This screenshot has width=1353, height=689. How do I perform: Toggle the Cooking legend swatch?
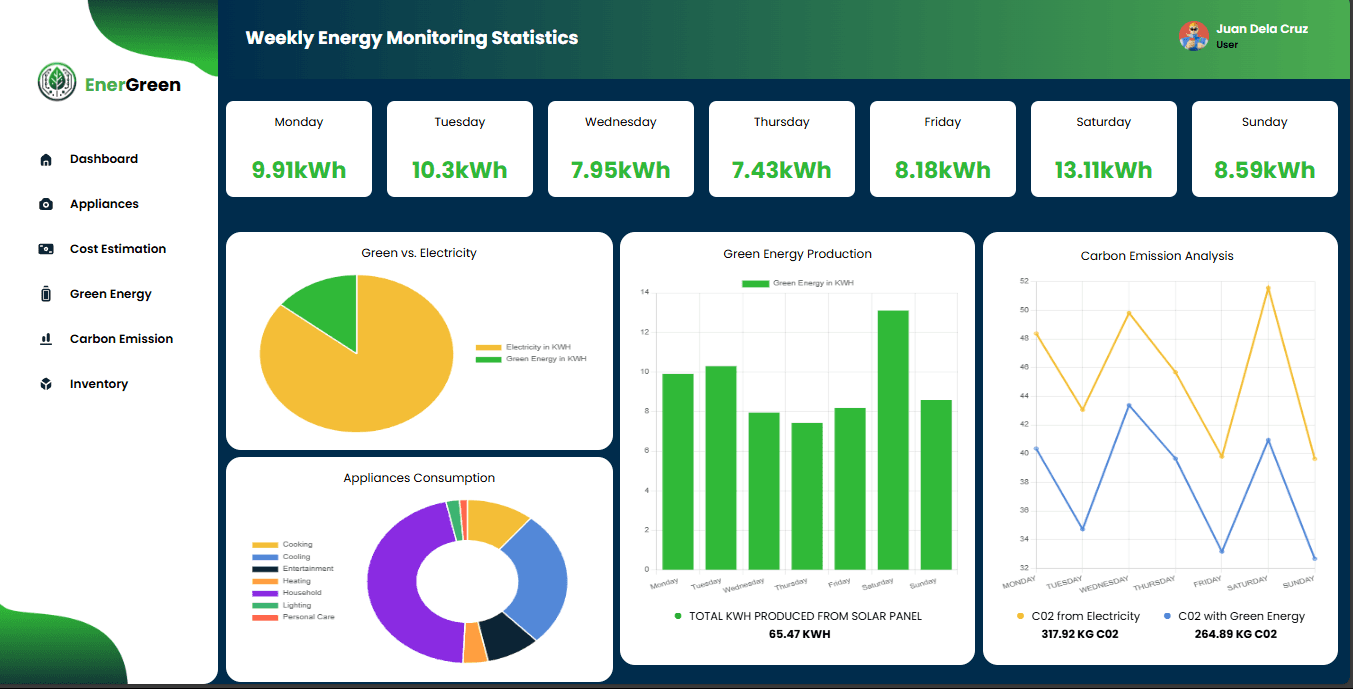pyautogui.click(x=265, y=545)
